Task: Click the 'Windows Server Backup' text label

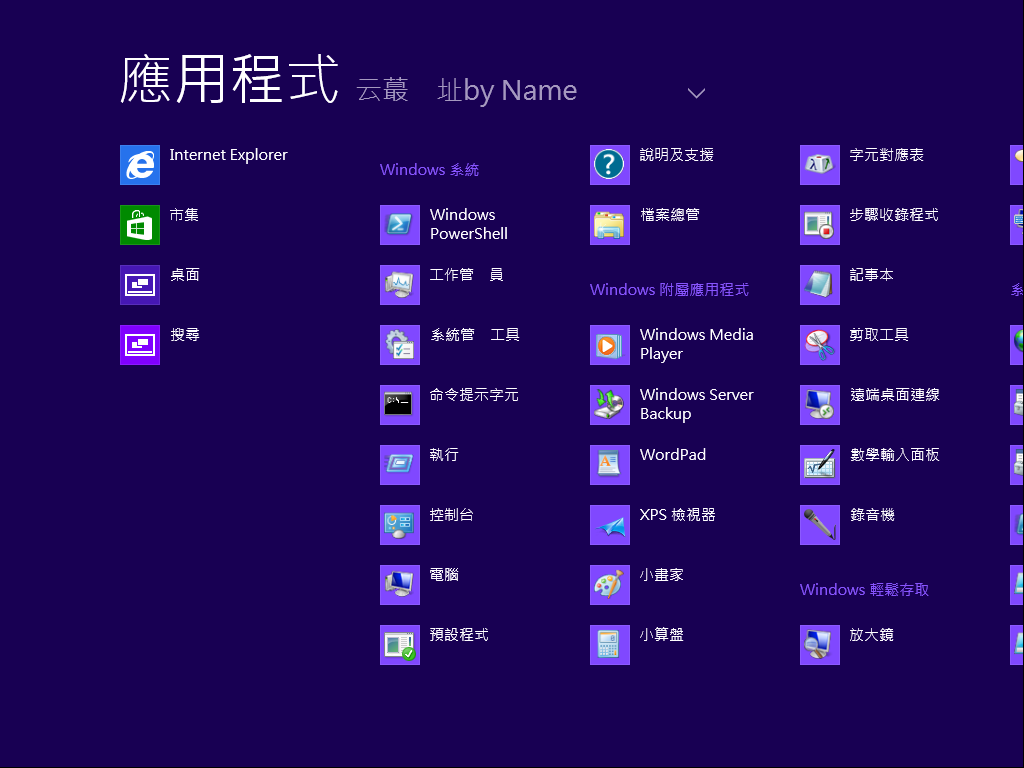Action: (696, 404)
